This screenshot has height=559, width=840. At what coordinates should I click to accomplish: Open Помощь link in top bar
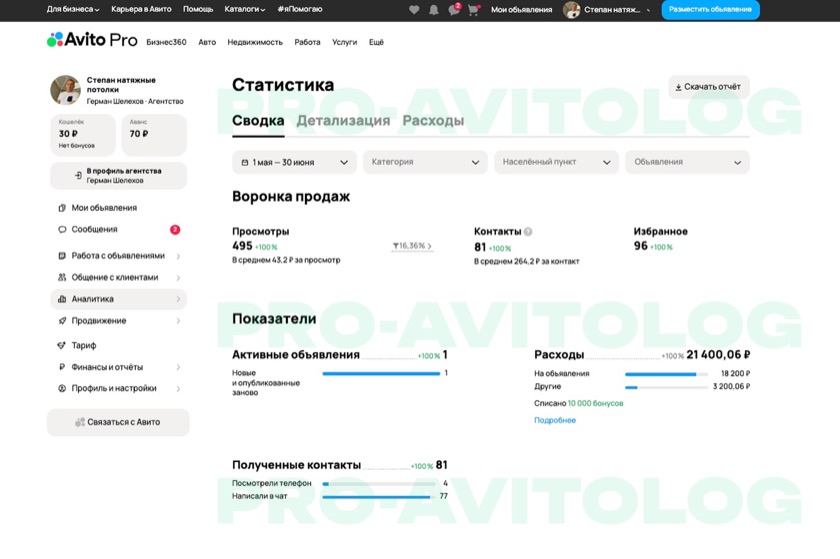click(198, 9)
